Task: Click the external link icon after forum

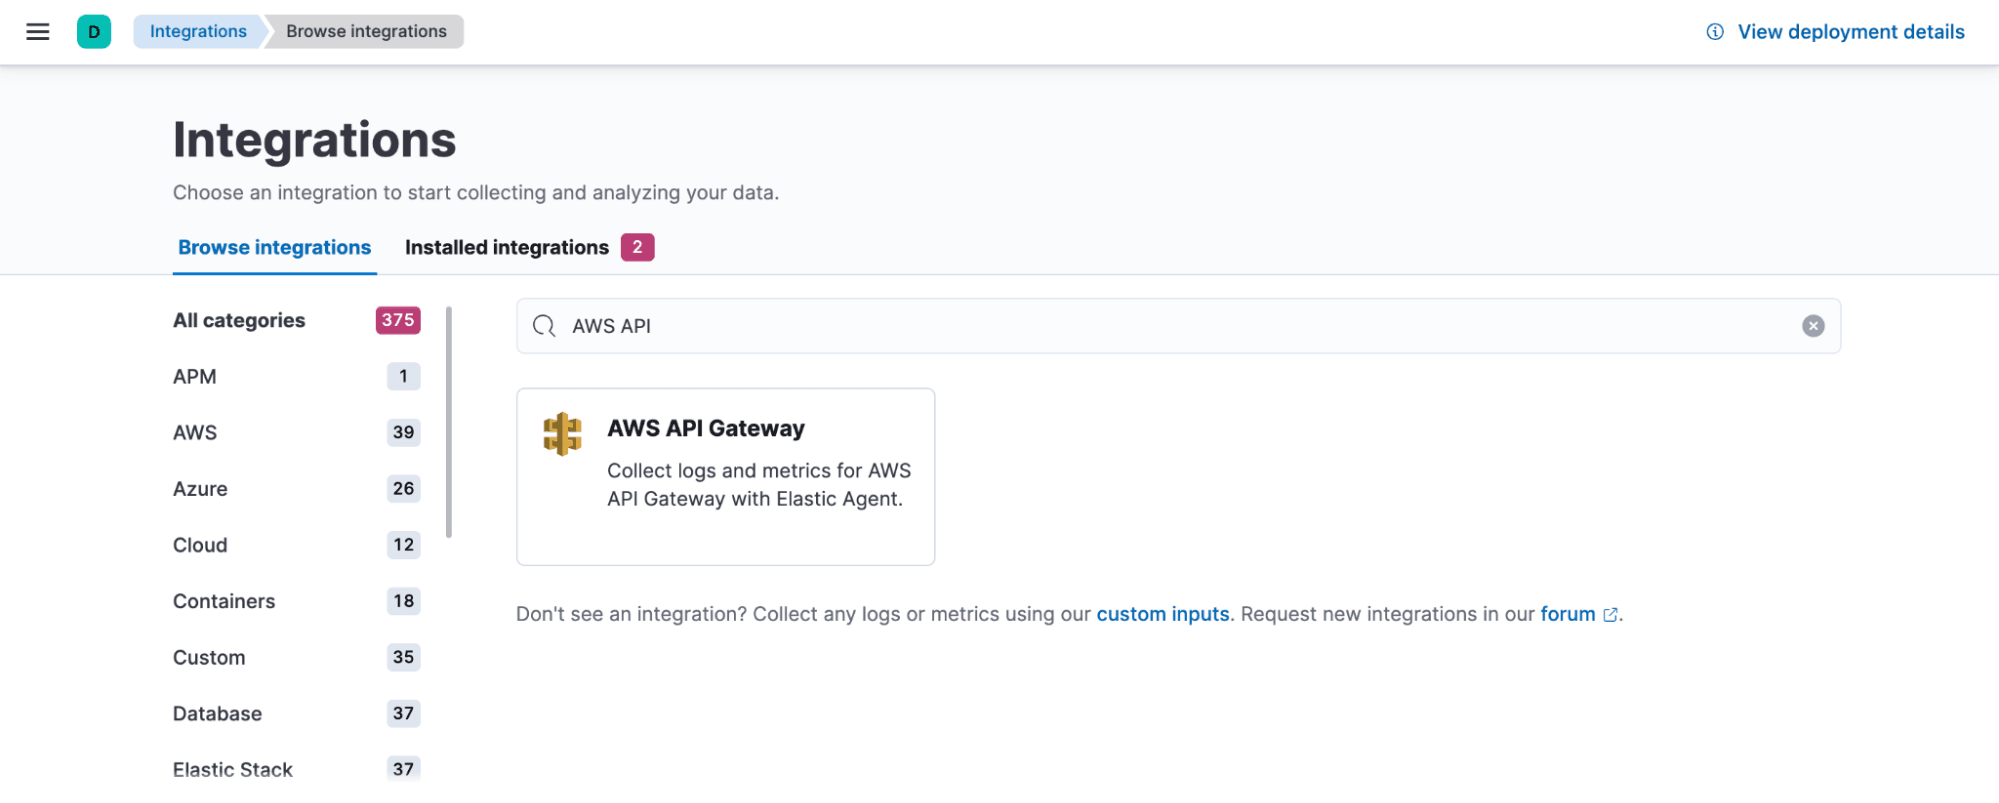Action: 1610,615
